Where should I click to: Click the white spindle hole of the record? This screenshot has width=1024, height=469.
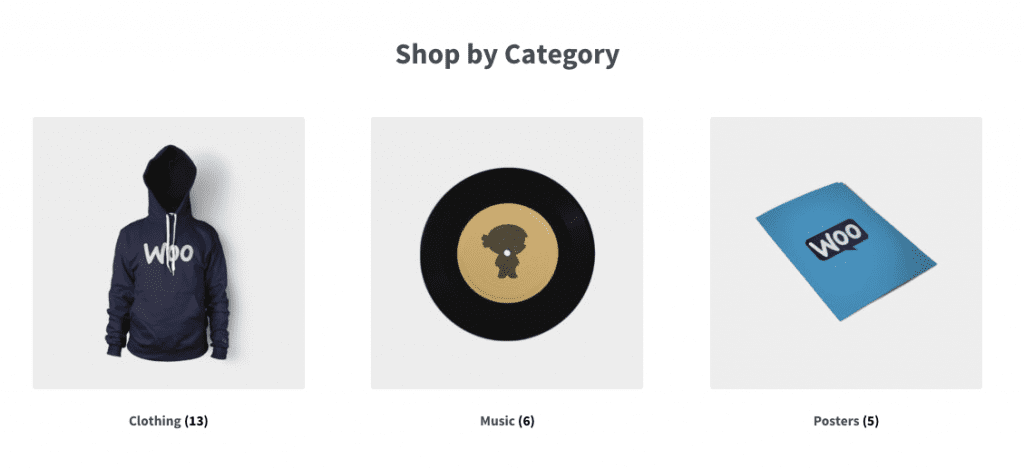pos(507,253)
